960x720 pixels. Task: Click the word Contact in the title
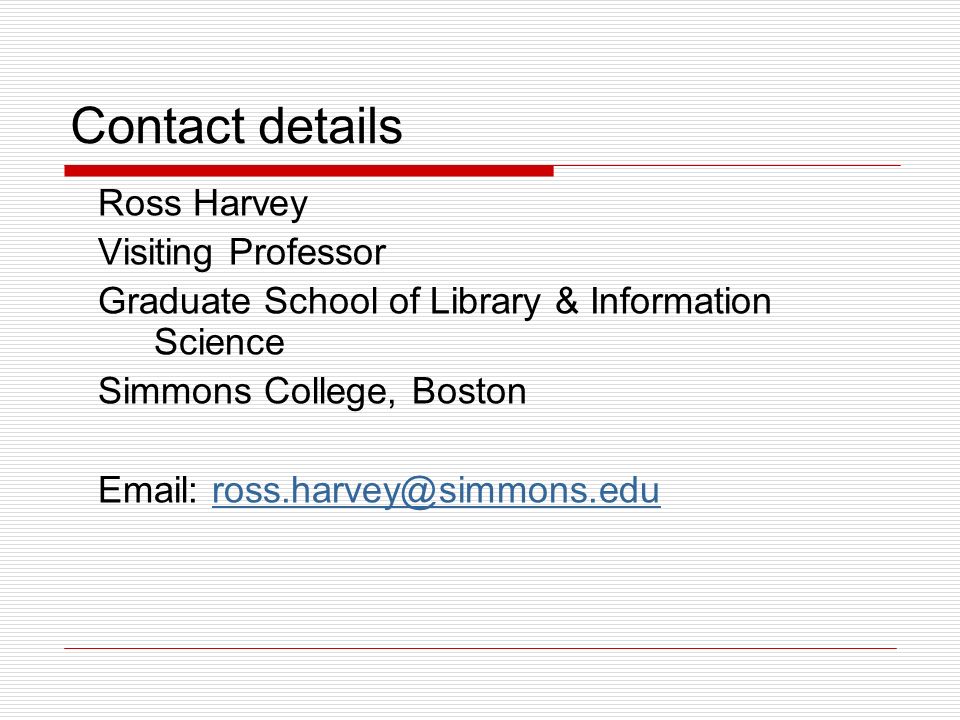(159, 126)
